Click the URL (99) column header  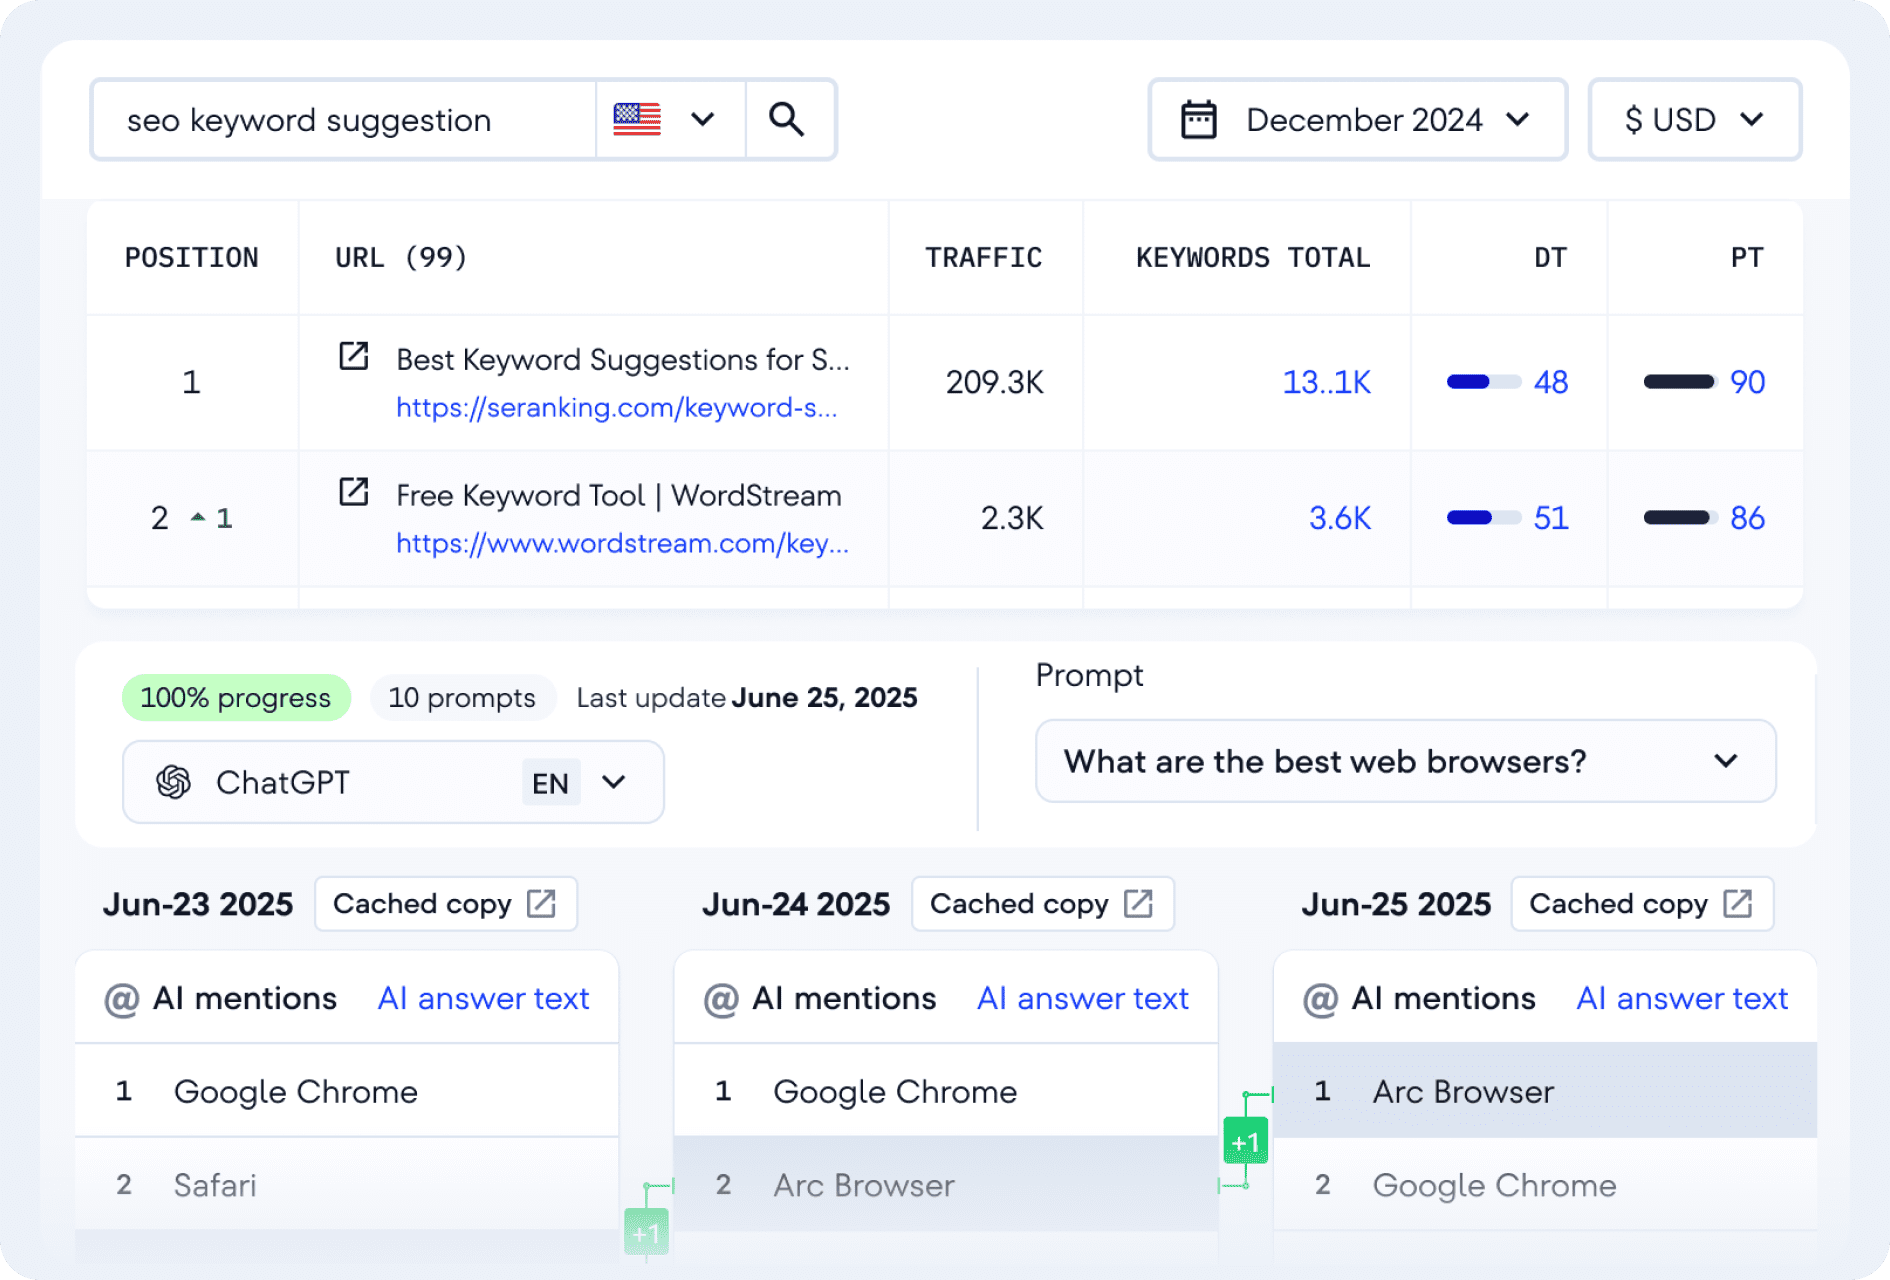(x=401, y=258)
